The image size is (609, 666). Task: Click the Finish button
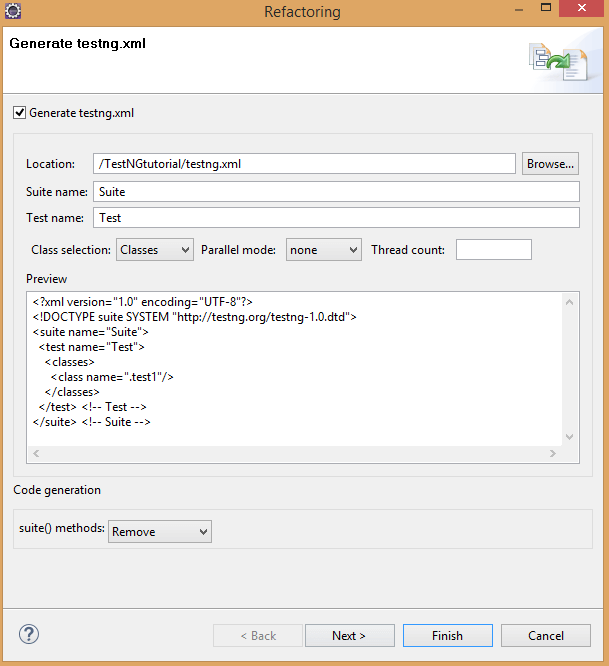pos(448,635)
